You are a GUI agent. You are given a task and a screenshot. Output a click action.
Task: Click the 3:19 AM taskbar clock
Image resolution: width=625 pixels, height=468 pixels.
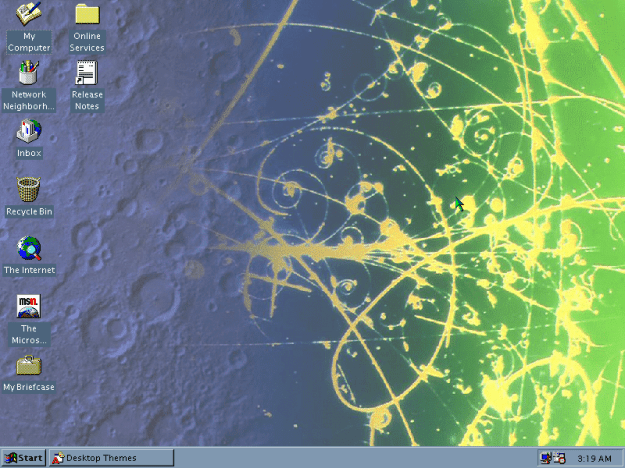[594, 458]
